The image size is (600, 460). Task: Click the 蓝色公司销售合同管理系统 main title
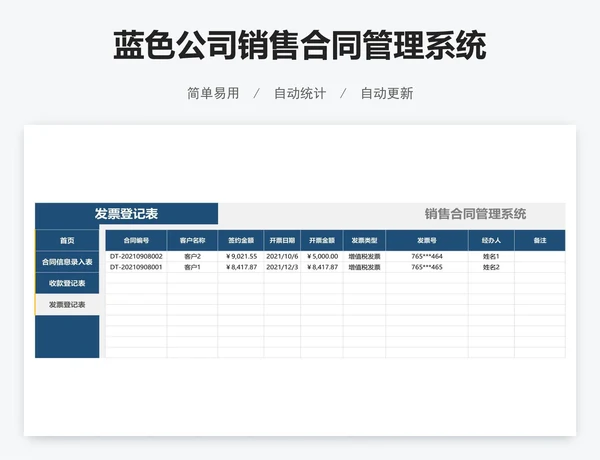click(300, 46)
